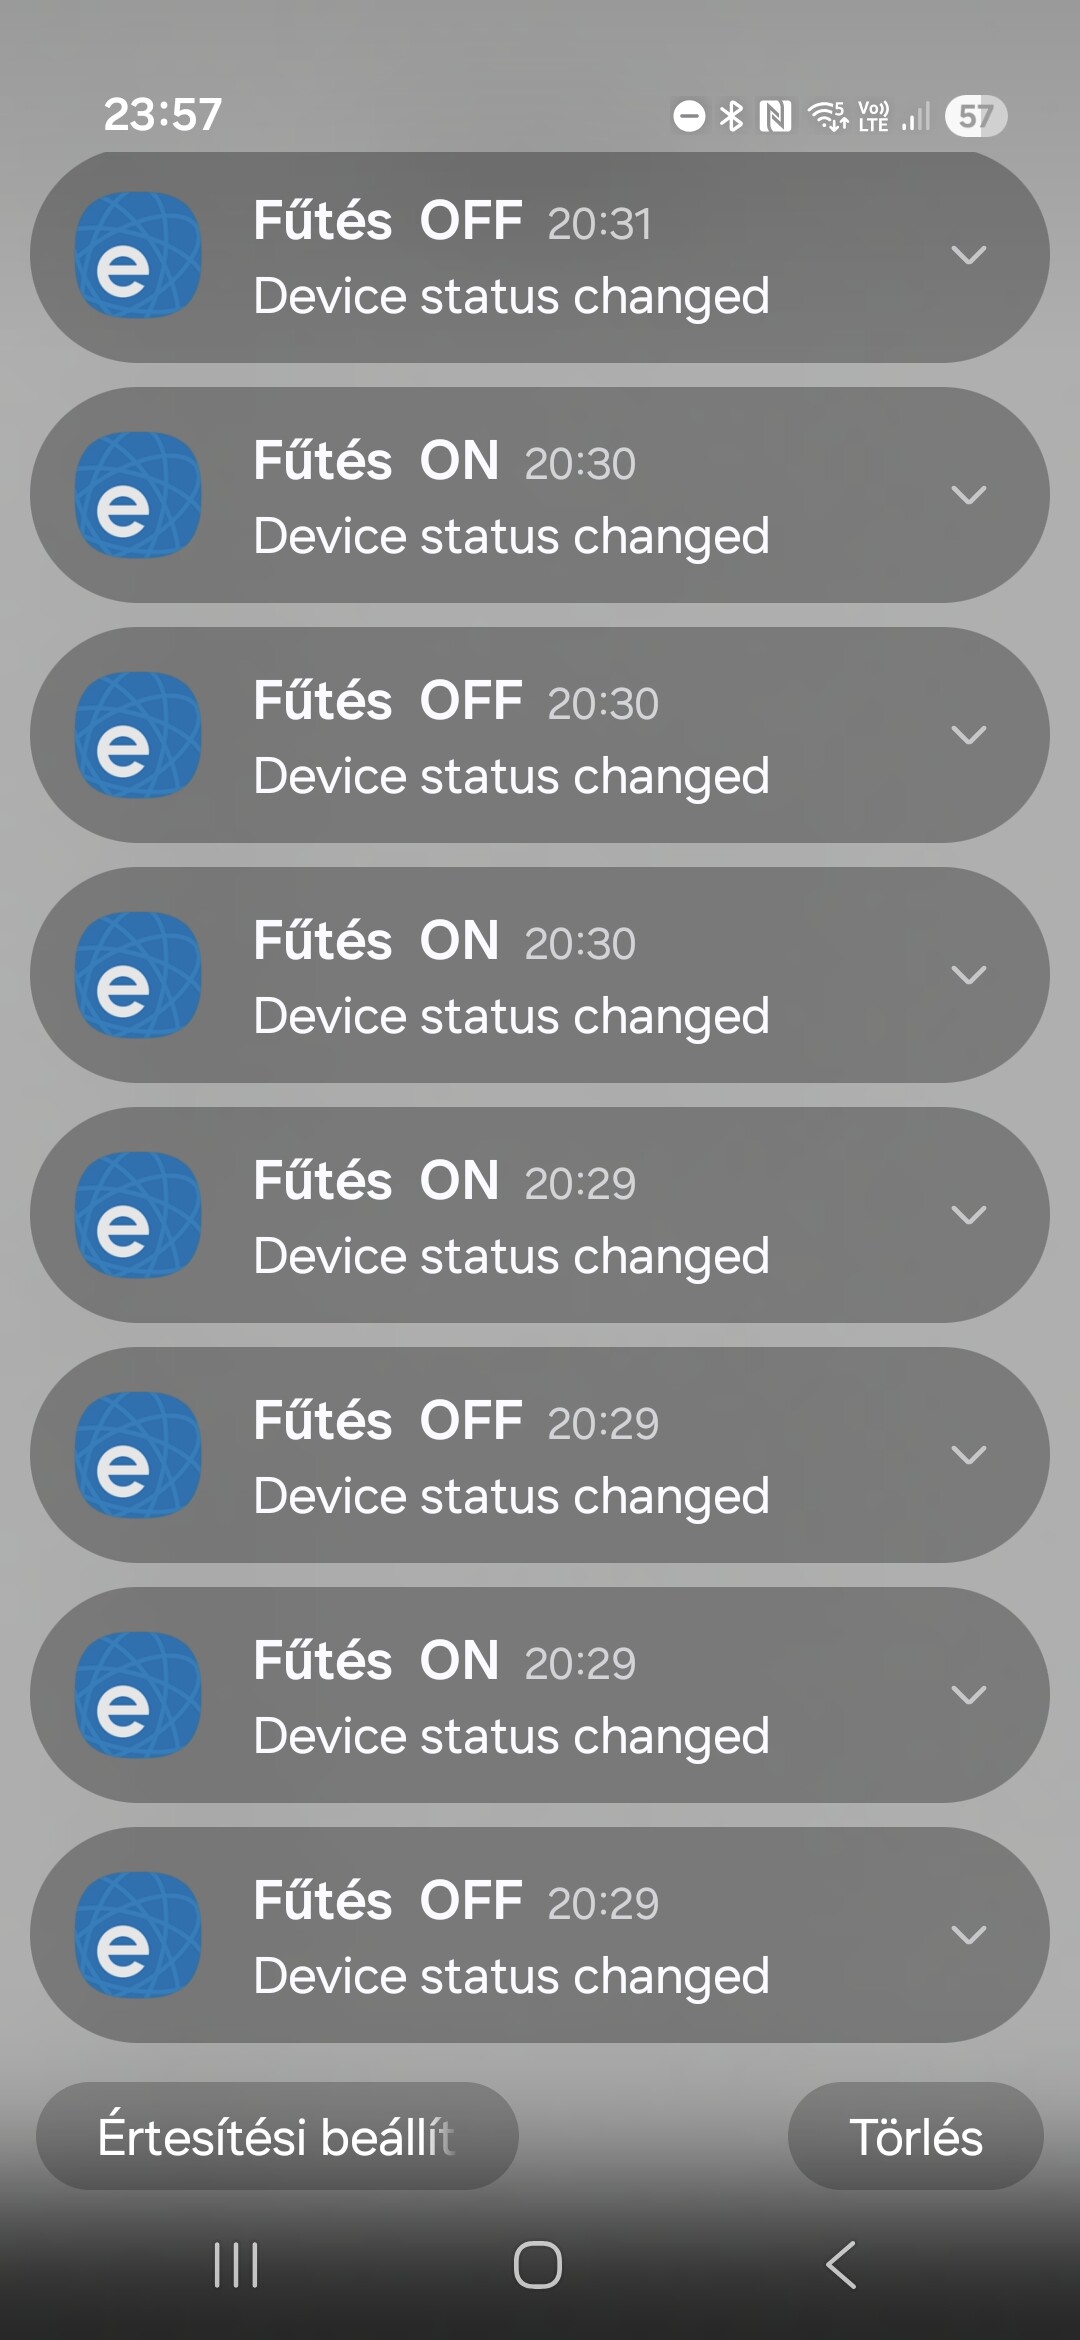Tap the NFC status bar icon
The width and height of the screenshot is (1080, 2340).
[x=775, y=116]
